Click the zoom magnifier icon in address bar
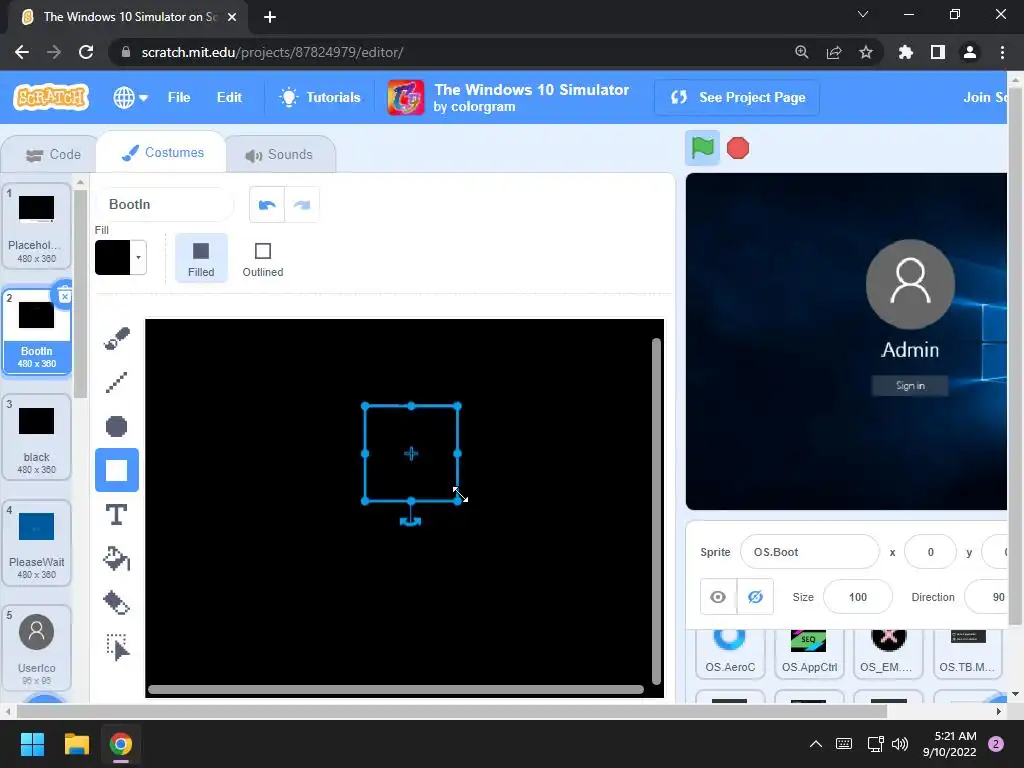The width and height of the screenshot is (1024, 768). [x=802, y=52]
